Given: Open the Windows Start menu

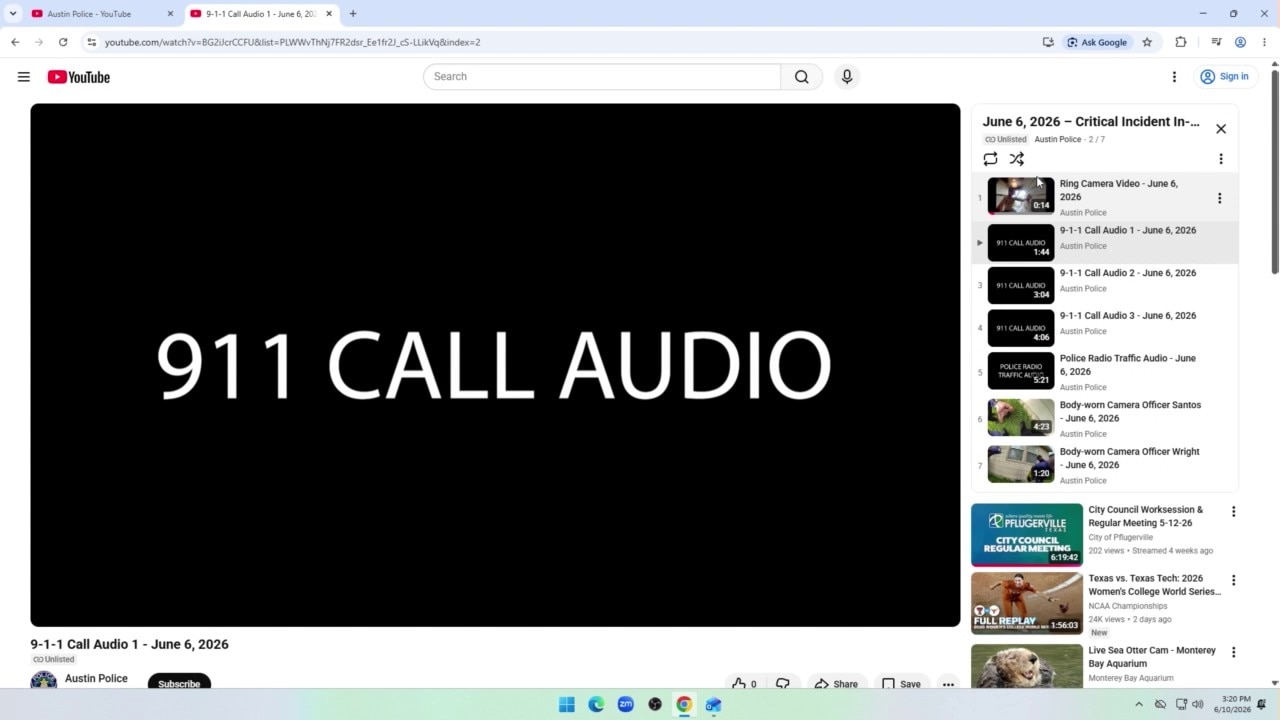Looking at the screenshot, I should 567,704.
